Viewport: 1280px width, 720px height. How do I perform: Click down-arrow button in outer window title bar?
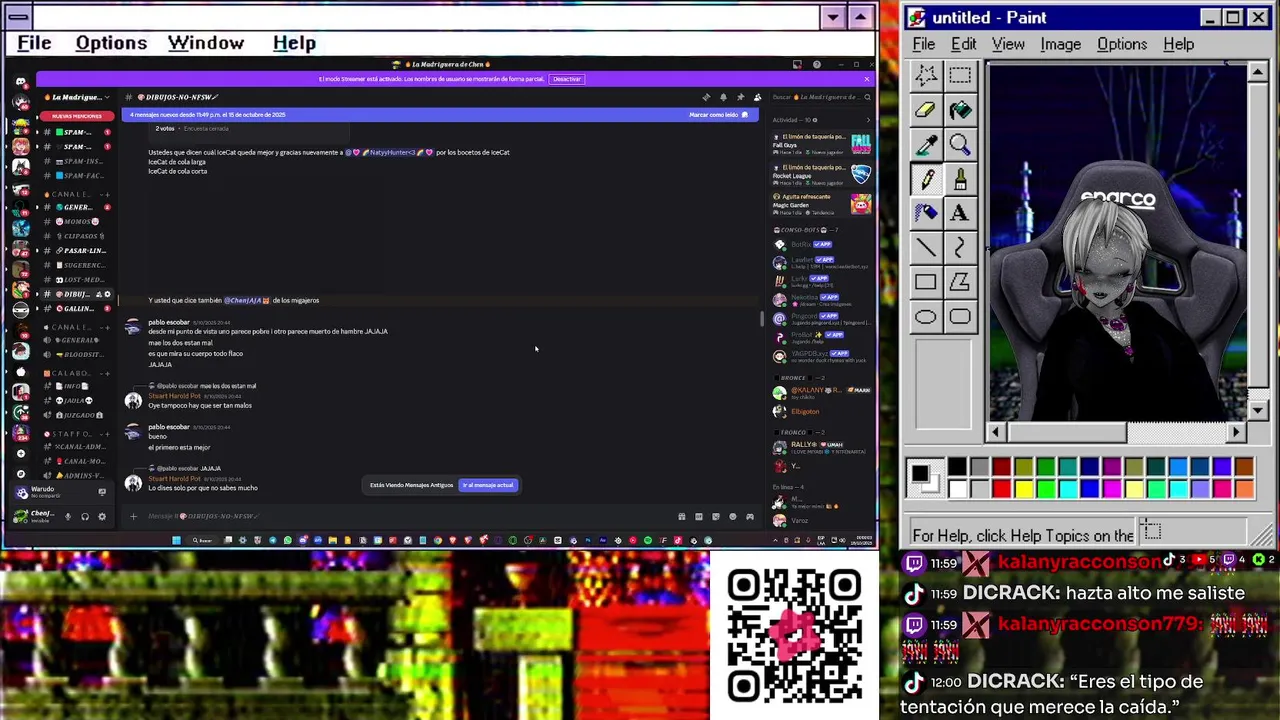tap(833, 17)
